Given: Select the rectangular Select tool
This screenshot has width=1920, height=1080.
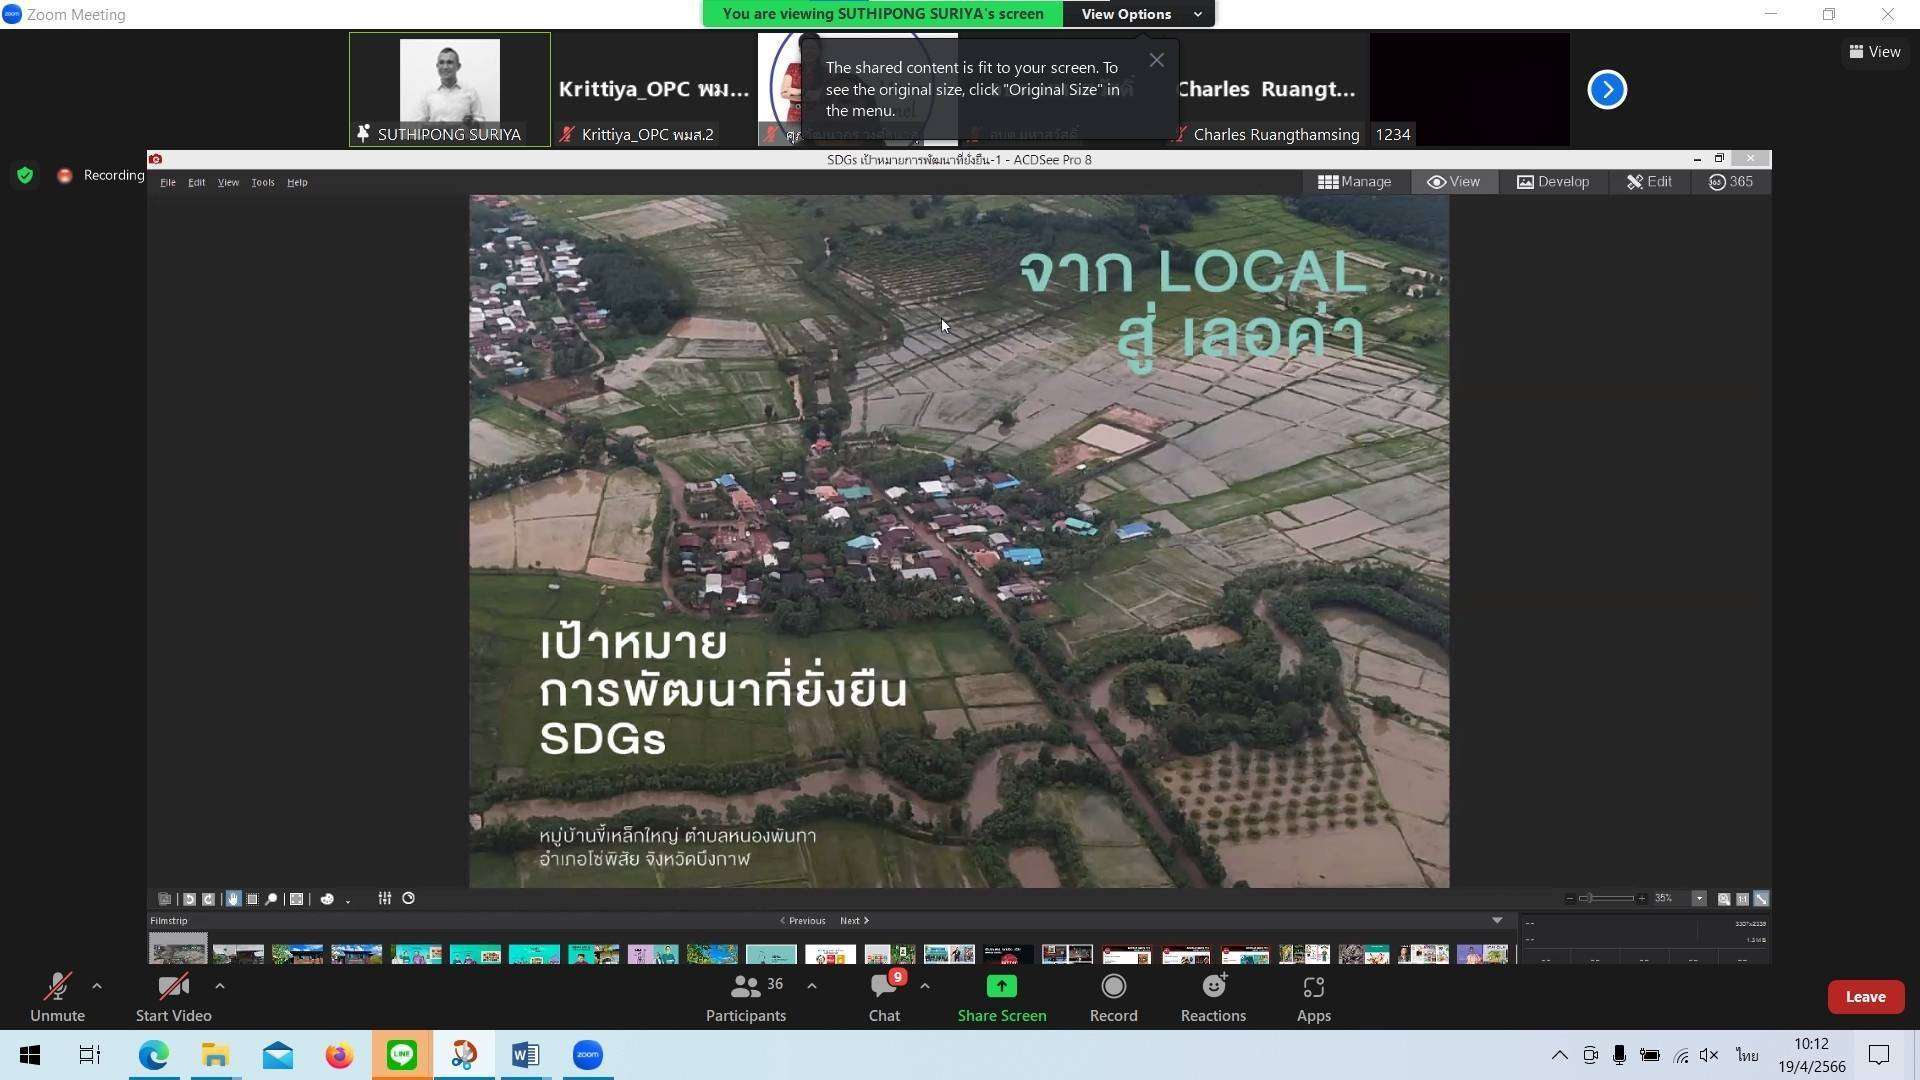Looking at the screenshot, I should pos(252,899).
